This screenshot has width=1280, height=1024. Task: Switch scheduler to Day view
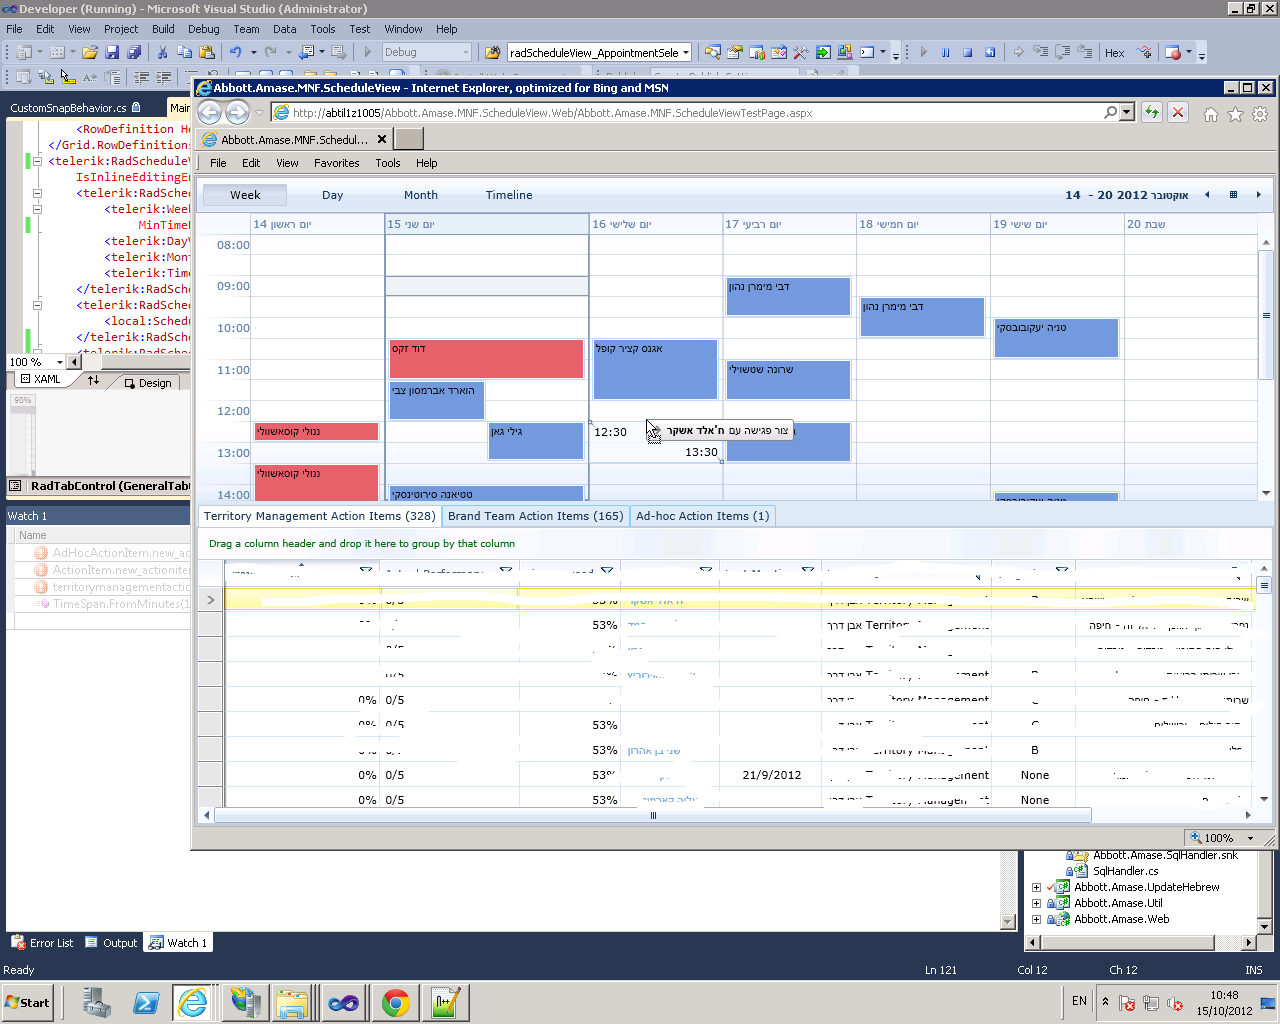pyautogui.click(x=332, y=195)
